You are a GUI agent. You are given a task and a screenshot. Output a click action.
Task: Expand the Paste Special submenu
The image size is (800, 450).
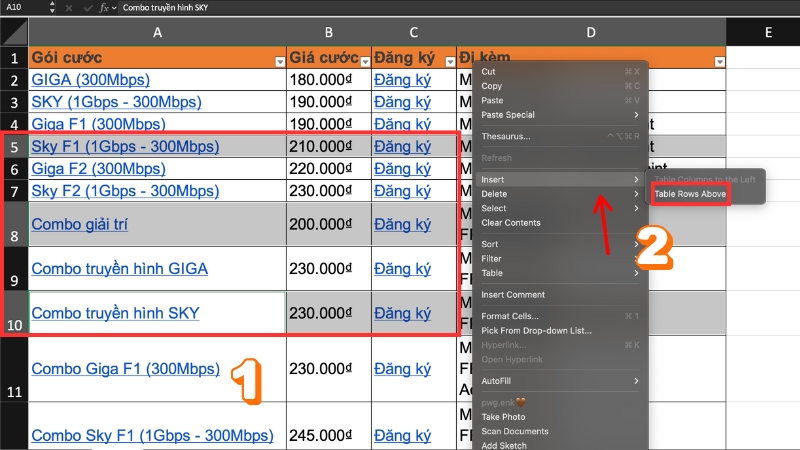pyautogui.click(x=560, y=115)
